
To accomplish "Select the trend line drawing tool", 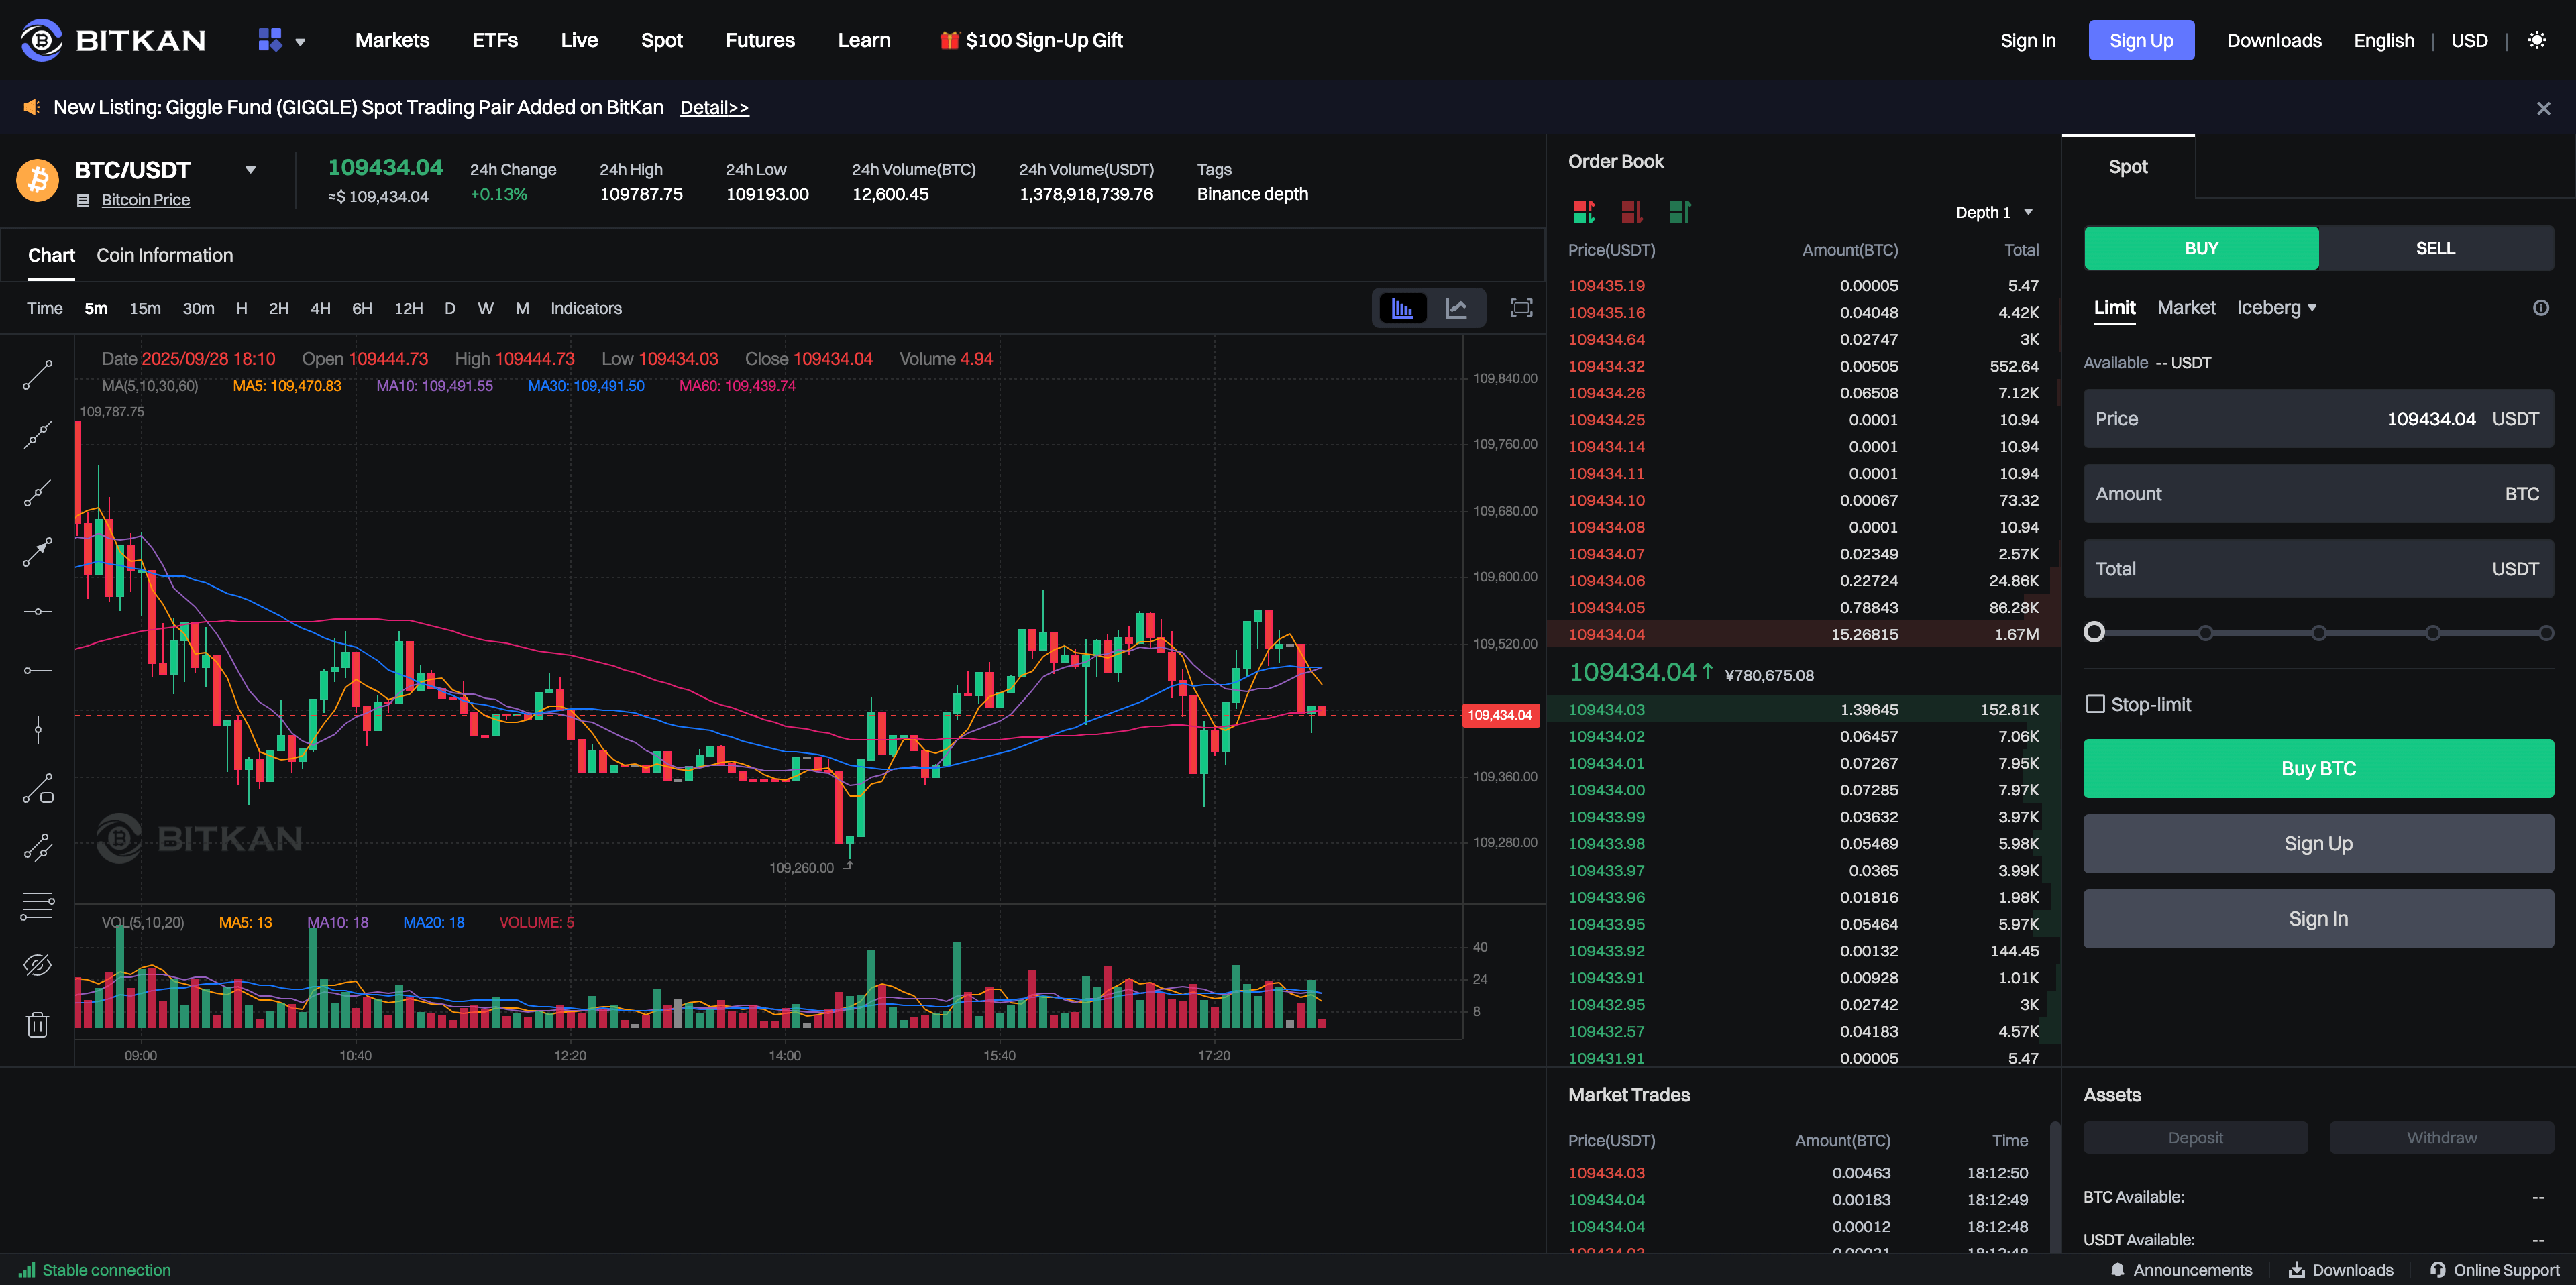I will click(37, 375).
